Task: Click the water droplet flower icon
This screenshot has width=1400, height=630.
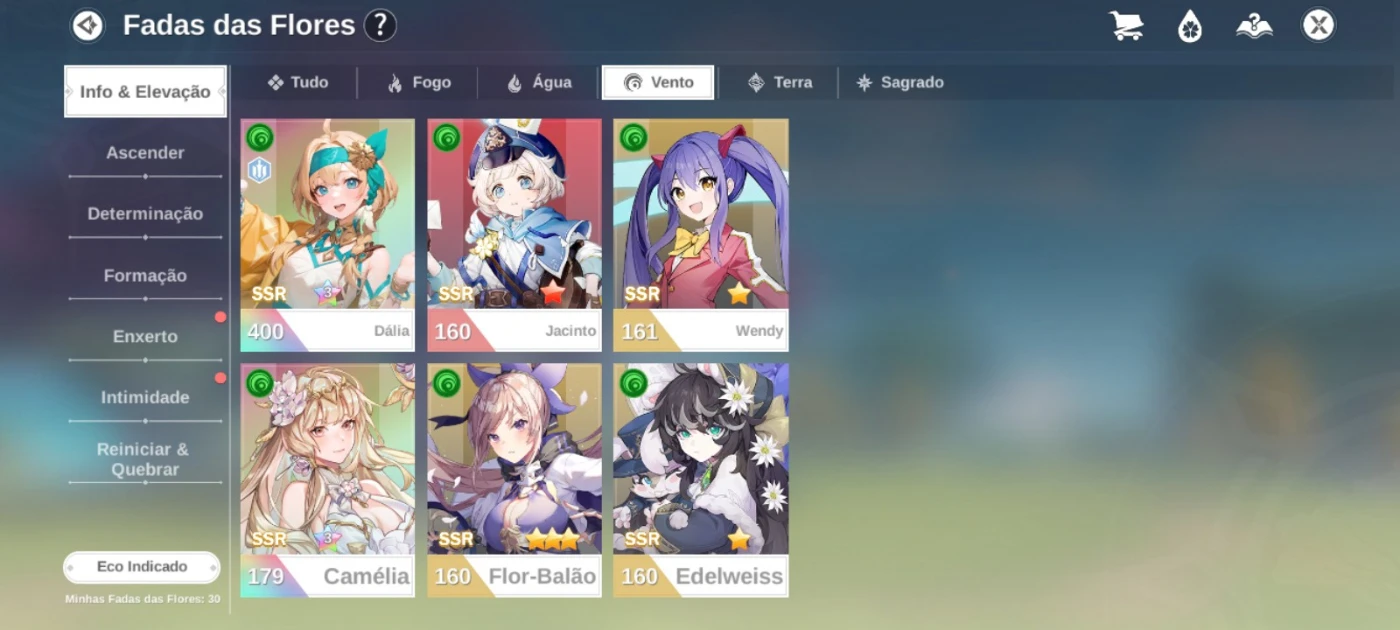Action: pos(1189,25)
